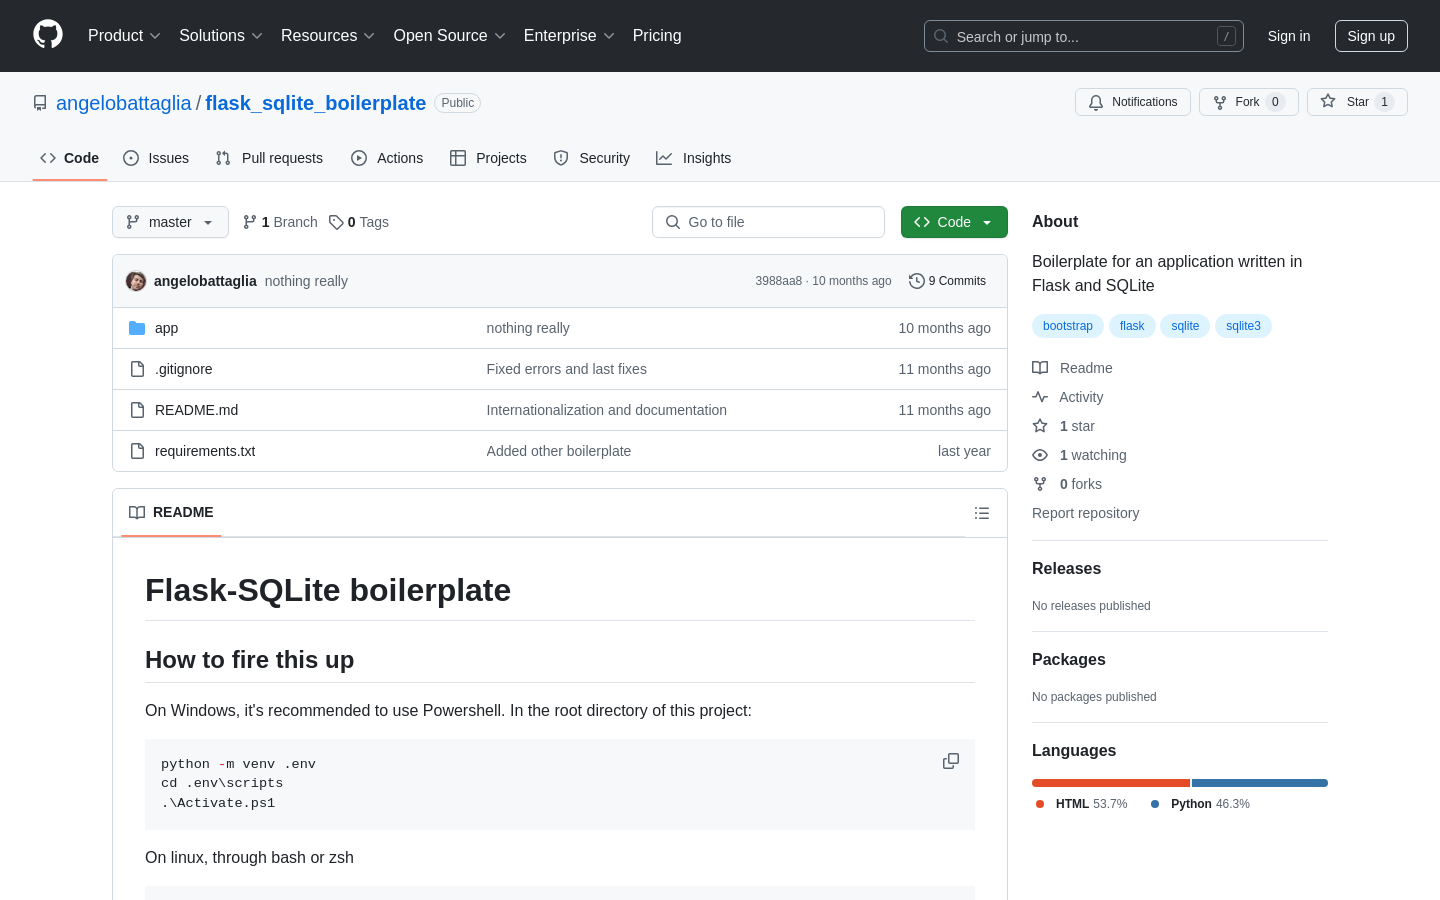Click the commits history clock icon
The width and height of the screenshot is (1440, 900).
coord(916,281)
